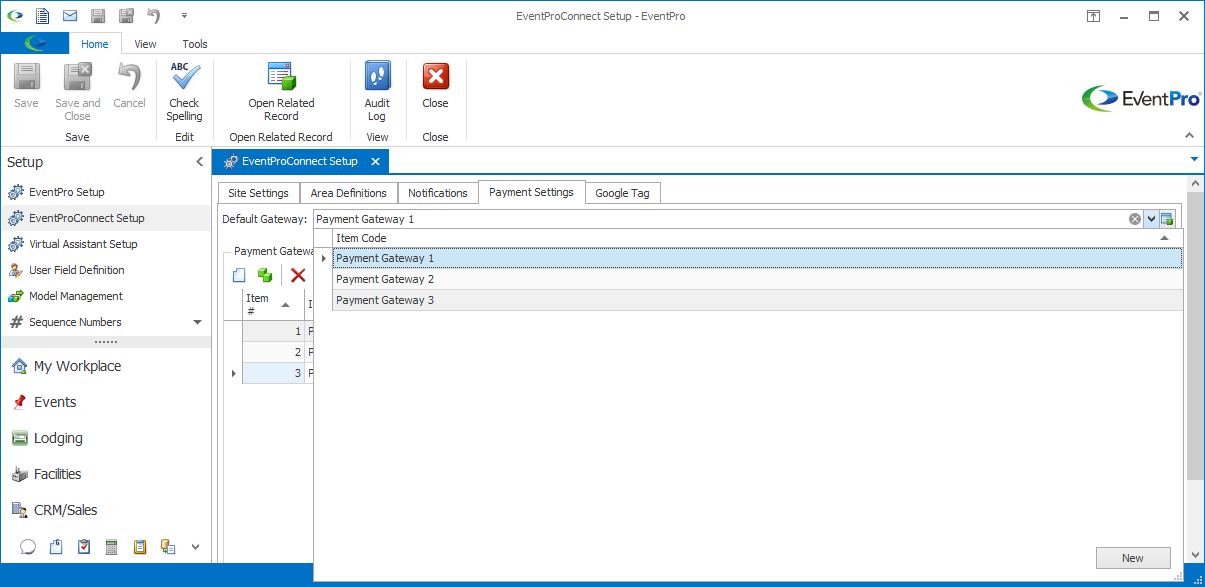Select grid row with Item # 2
Screen dimensions: 1205x587
click(x=273, y=352)
